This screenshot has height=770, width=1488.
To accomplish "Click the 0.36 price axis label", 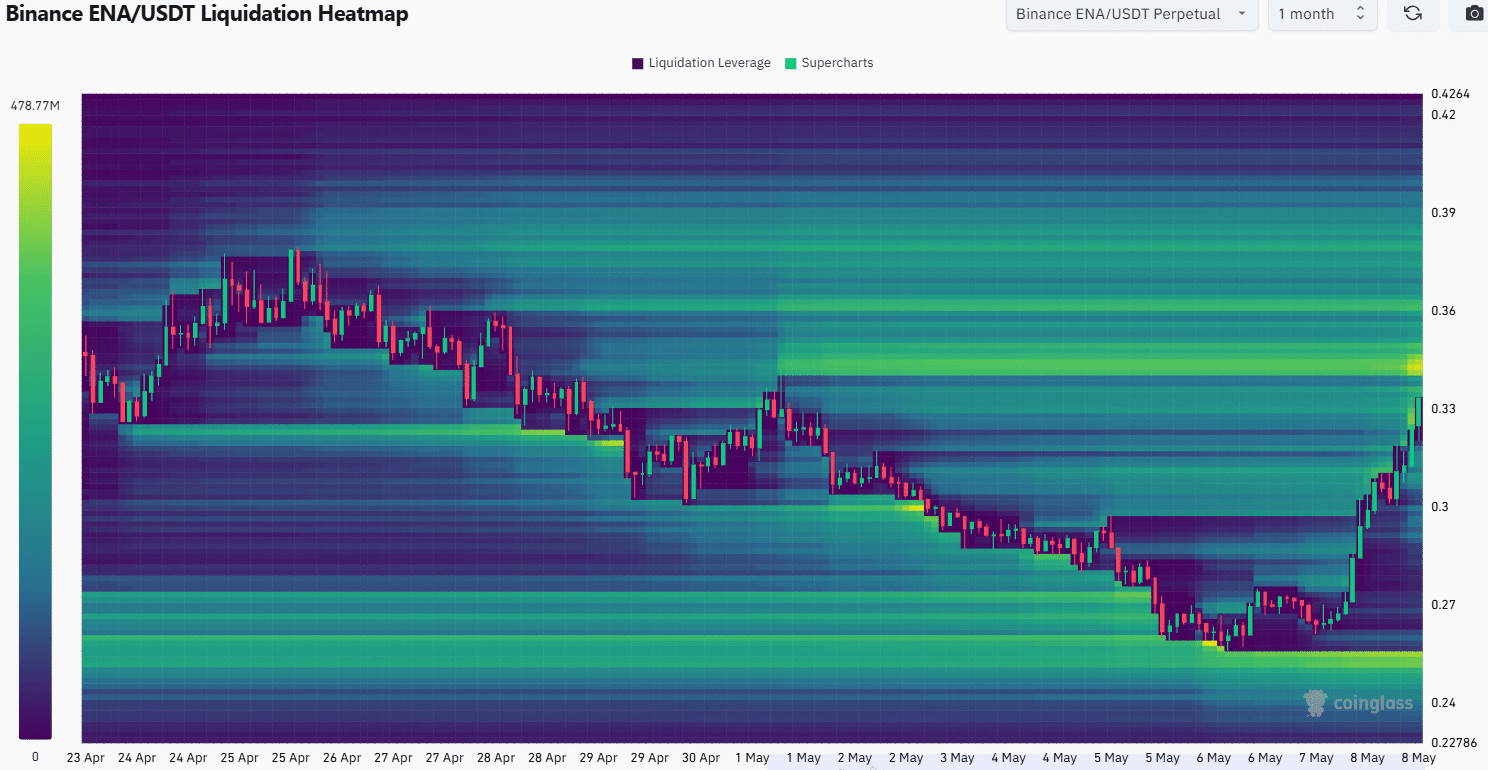I will click(x=1442, y=311).
